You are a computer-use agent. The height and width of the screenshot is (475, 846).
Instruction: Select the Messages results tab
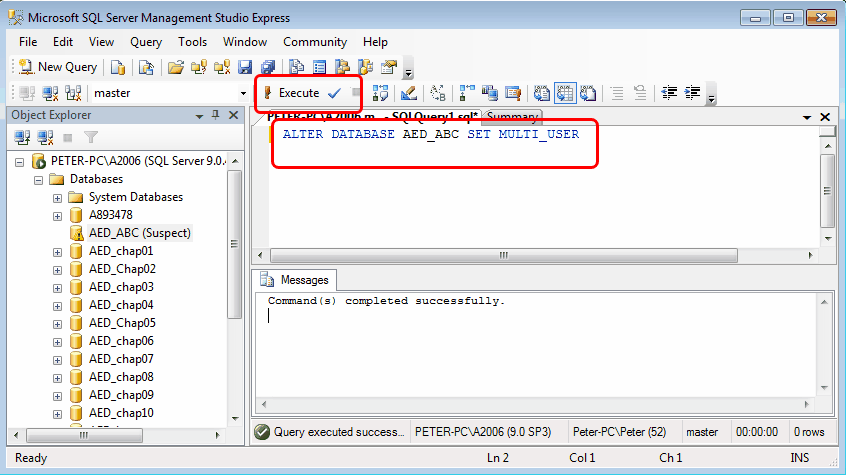point(295,280)
